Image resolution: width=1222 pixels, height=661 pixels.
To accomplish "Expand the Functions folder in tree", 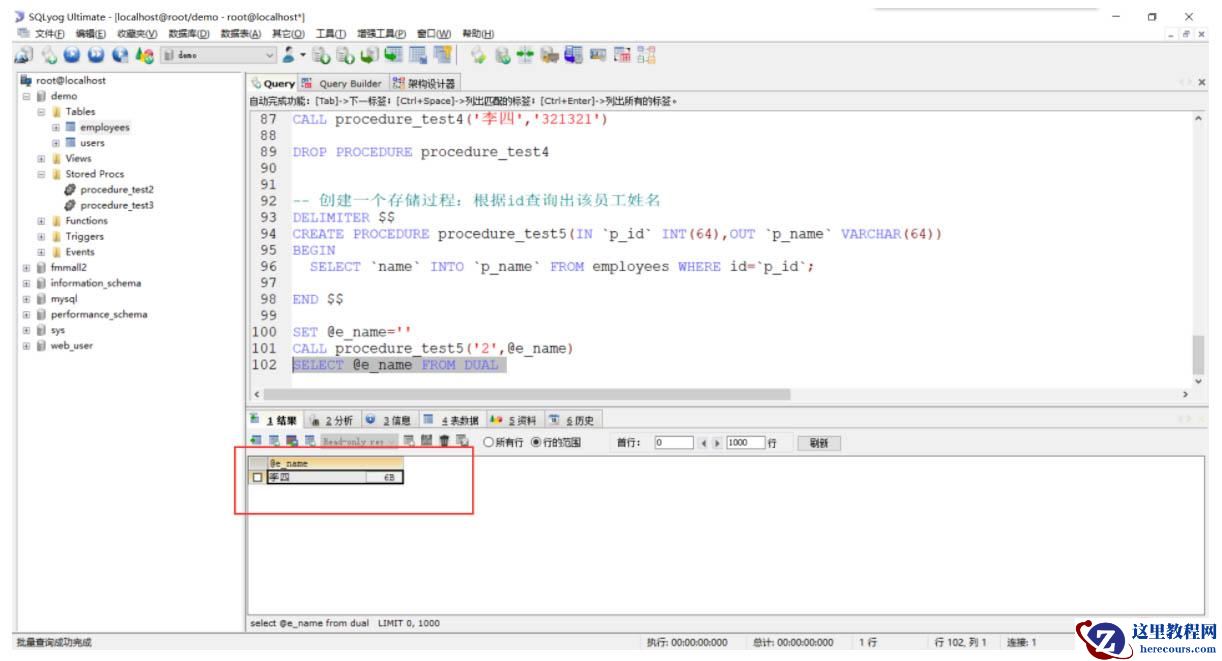I will pyautogui.click(x=41, y=221).
